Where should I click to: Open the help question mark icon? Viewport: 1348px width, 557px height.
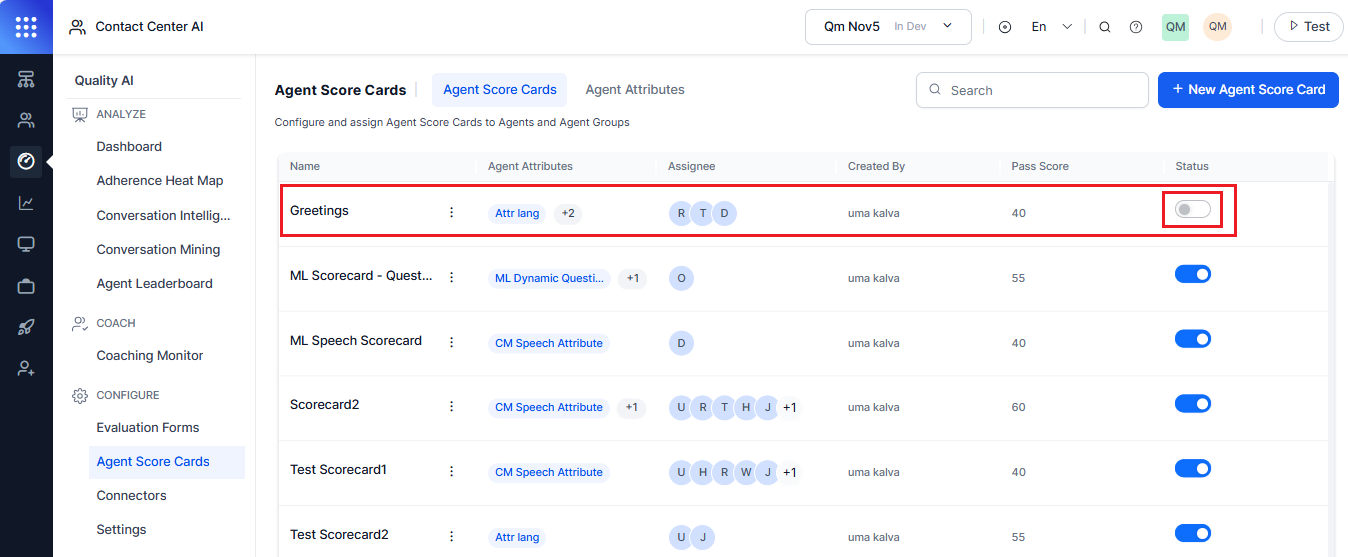[x=1136, y=27]
